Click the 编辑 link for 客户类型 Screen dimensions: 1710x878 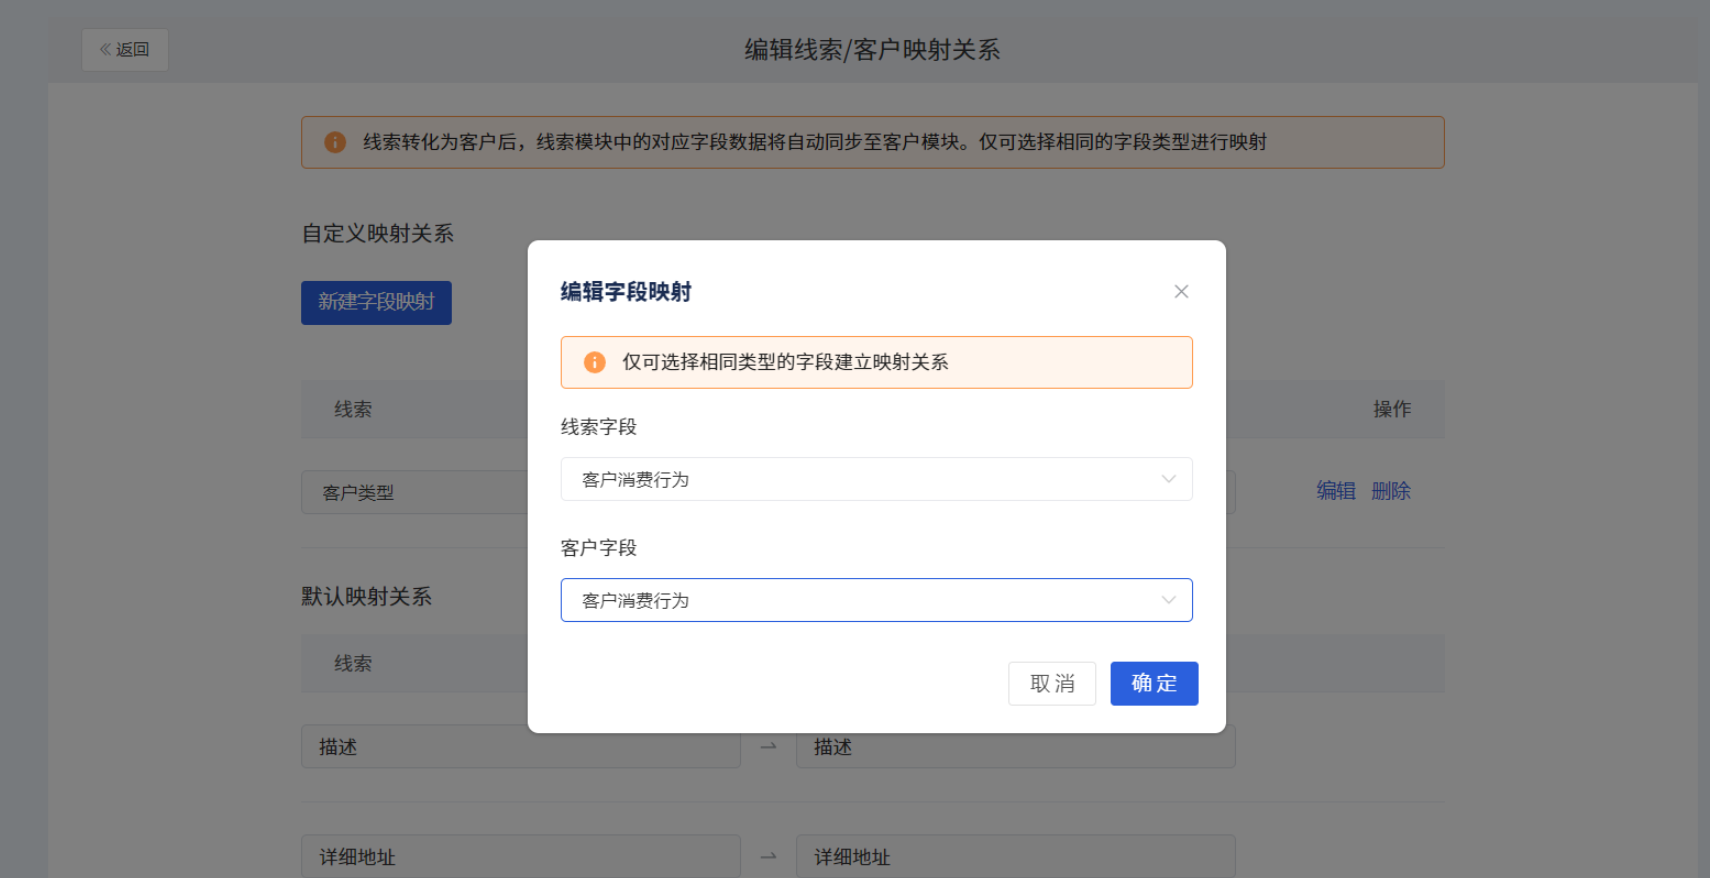coord(1336,491)
